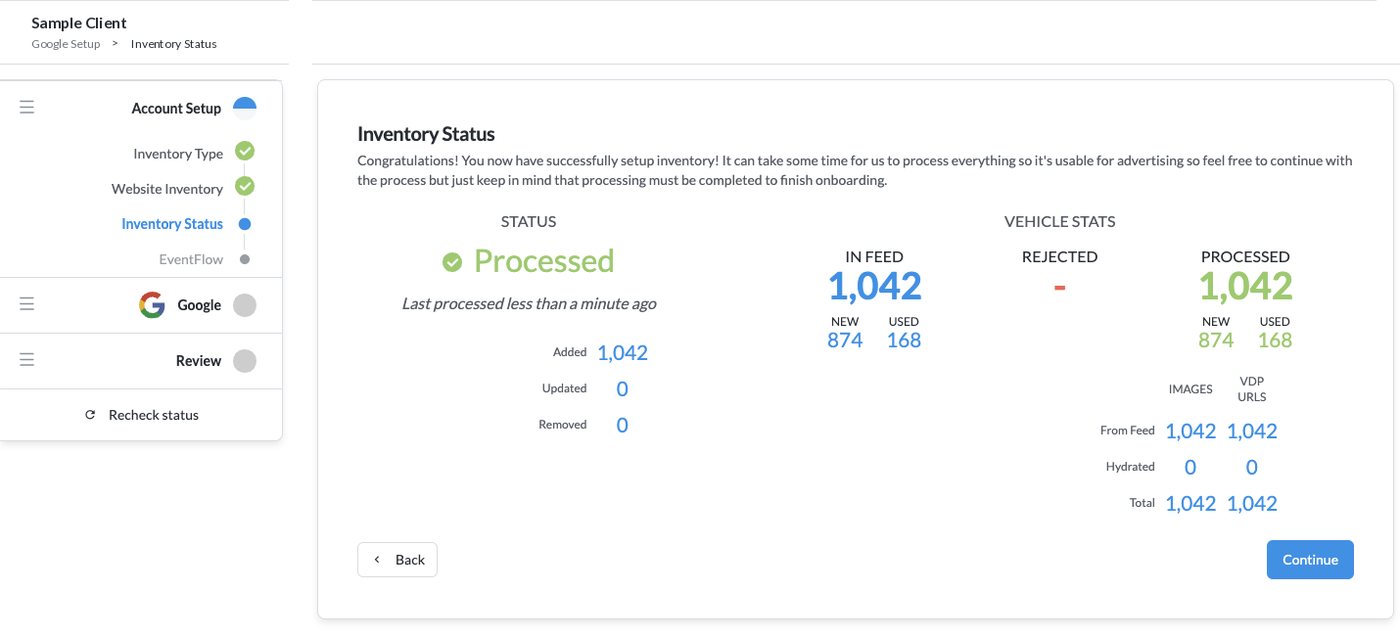Go to the EventFlow step
The height and width of the screenshot is (636, 1400).
coord(191,259)
